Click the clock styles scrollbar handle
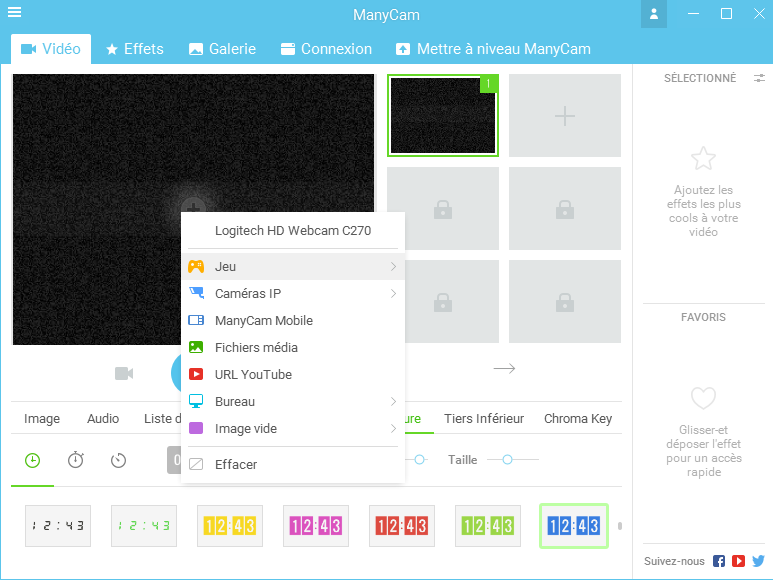Image resolution: width=773 pixels, height=580 pixels. (620, 526)
